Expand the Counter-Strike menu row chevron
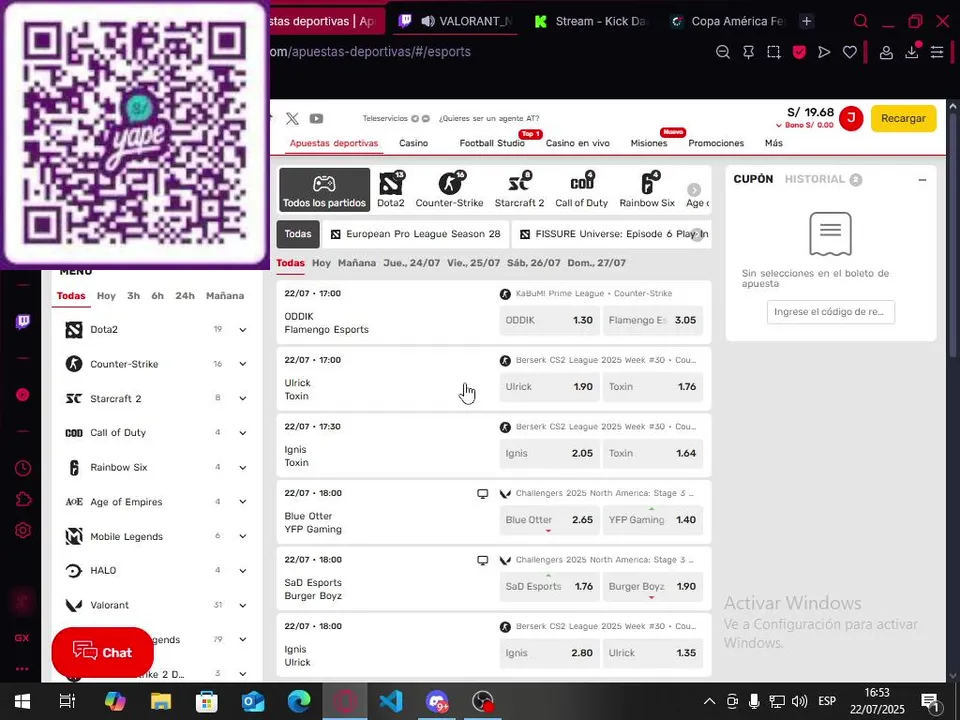Viewport: 960px width, 720px height. (x=243, y=364)
